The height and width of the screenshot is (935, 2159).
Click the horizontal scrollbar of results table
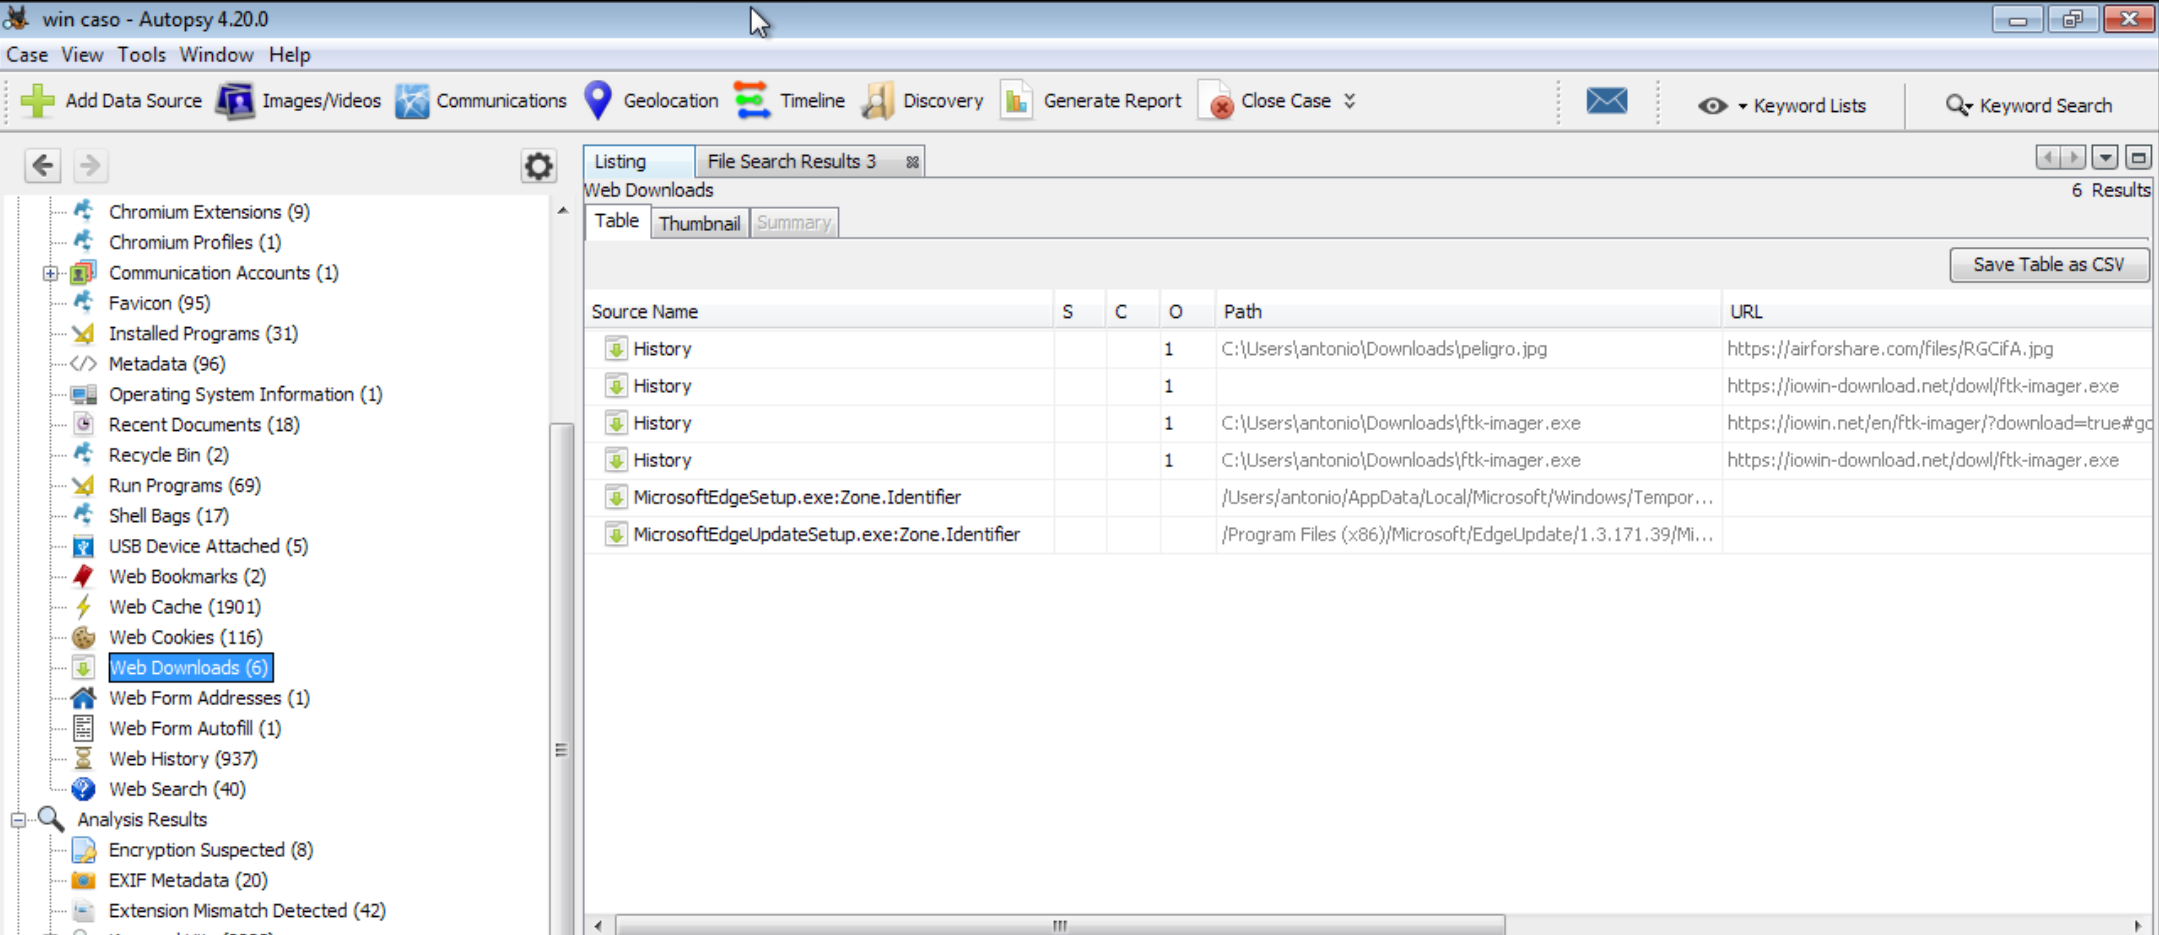pos(1058,925)
